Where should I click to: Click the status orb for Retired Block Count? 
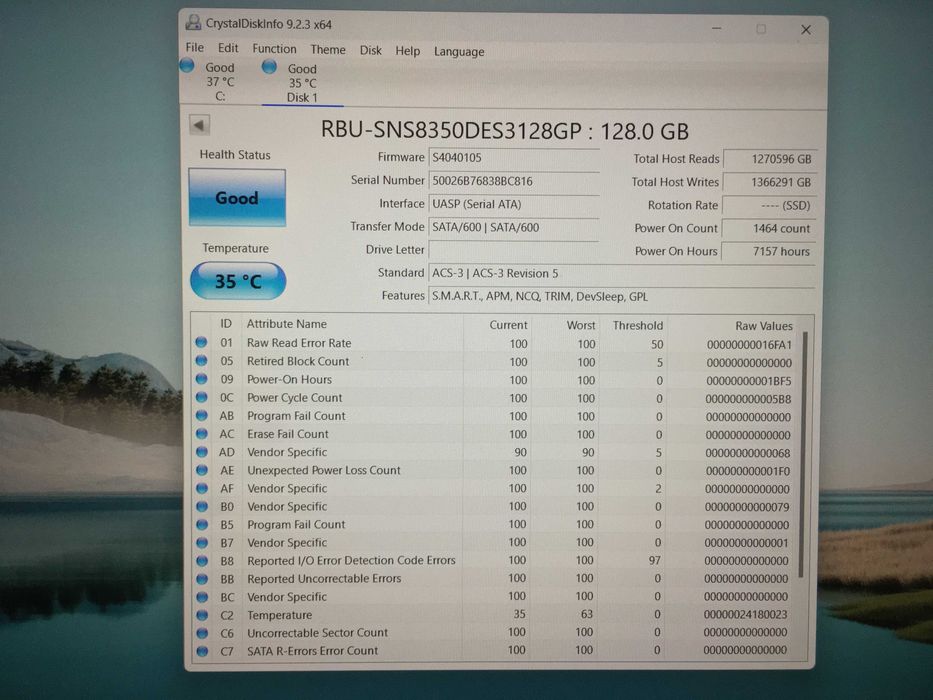click(201, 361)
